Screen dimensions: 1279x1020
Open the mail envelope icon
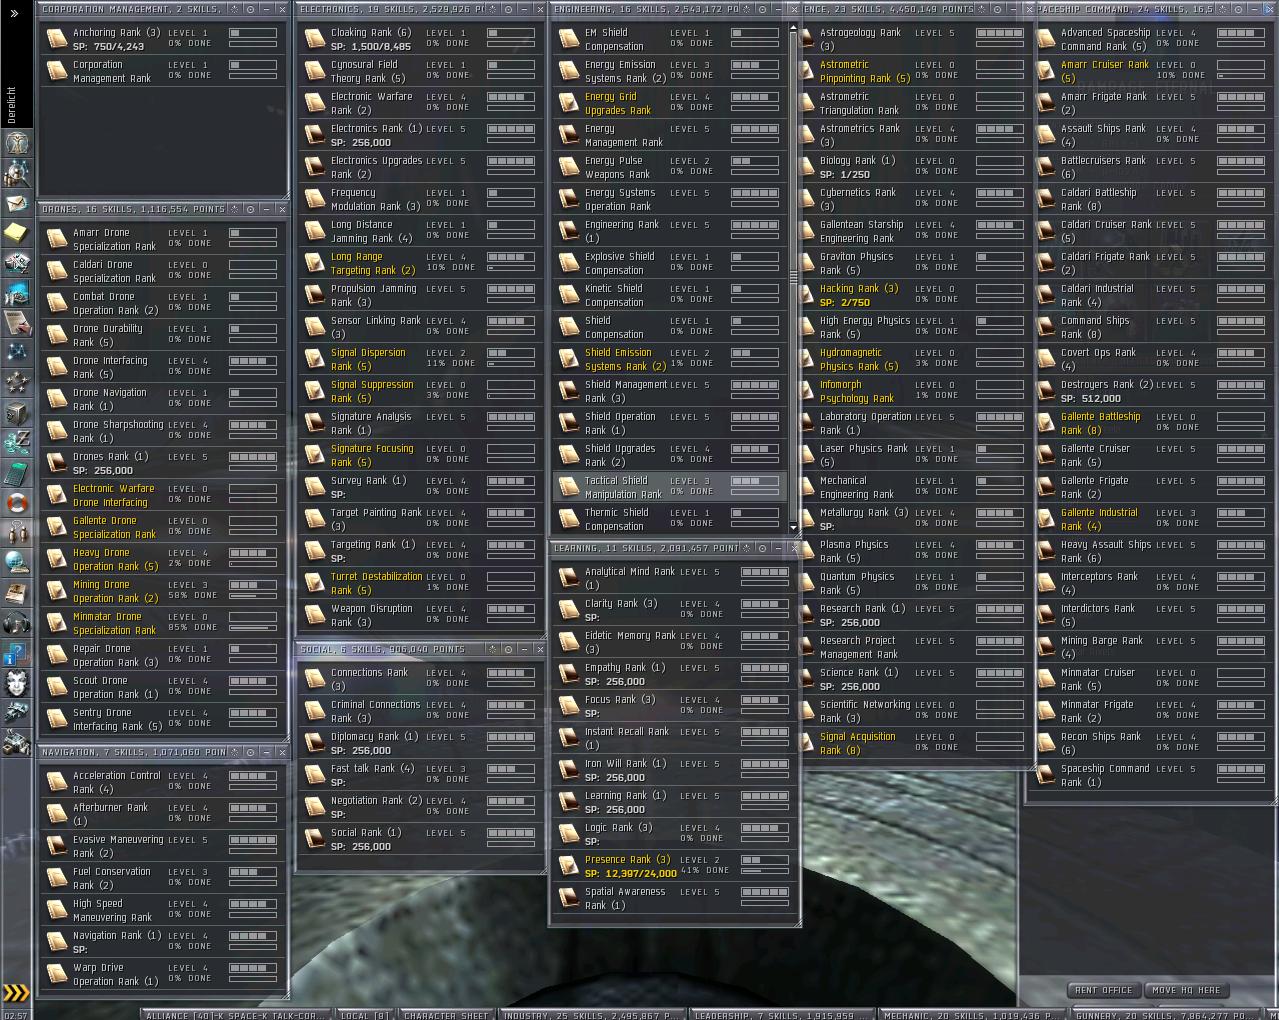pyautogui.click(x=16, y=203)
